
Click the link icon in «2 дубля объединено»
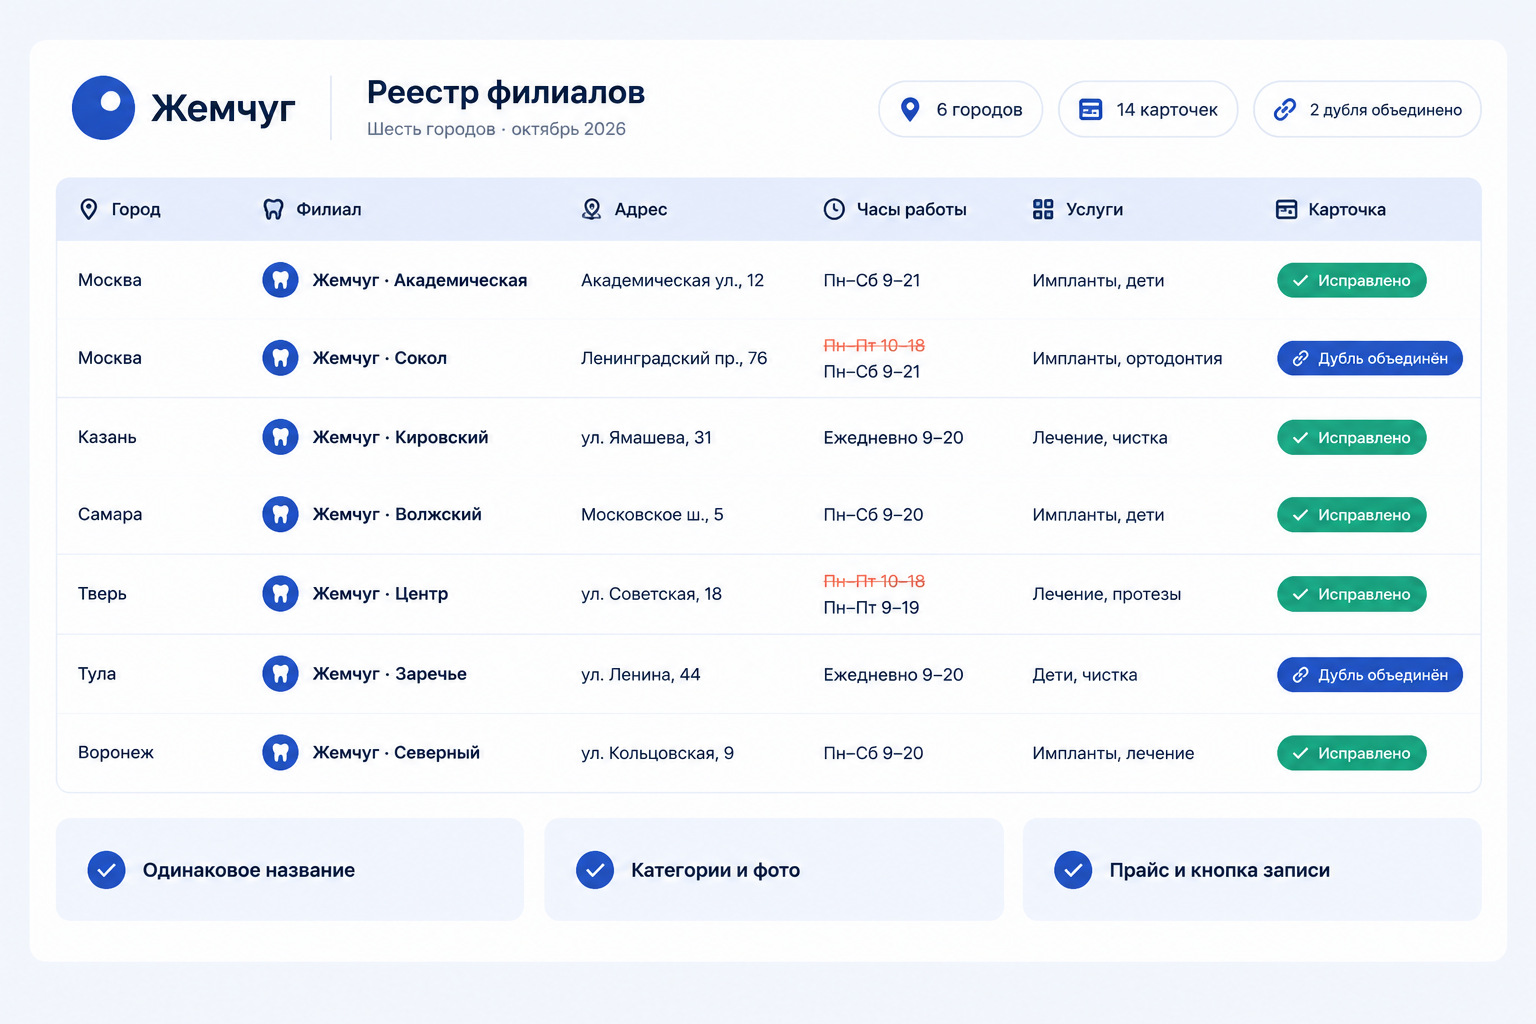tap(1285, 109)
